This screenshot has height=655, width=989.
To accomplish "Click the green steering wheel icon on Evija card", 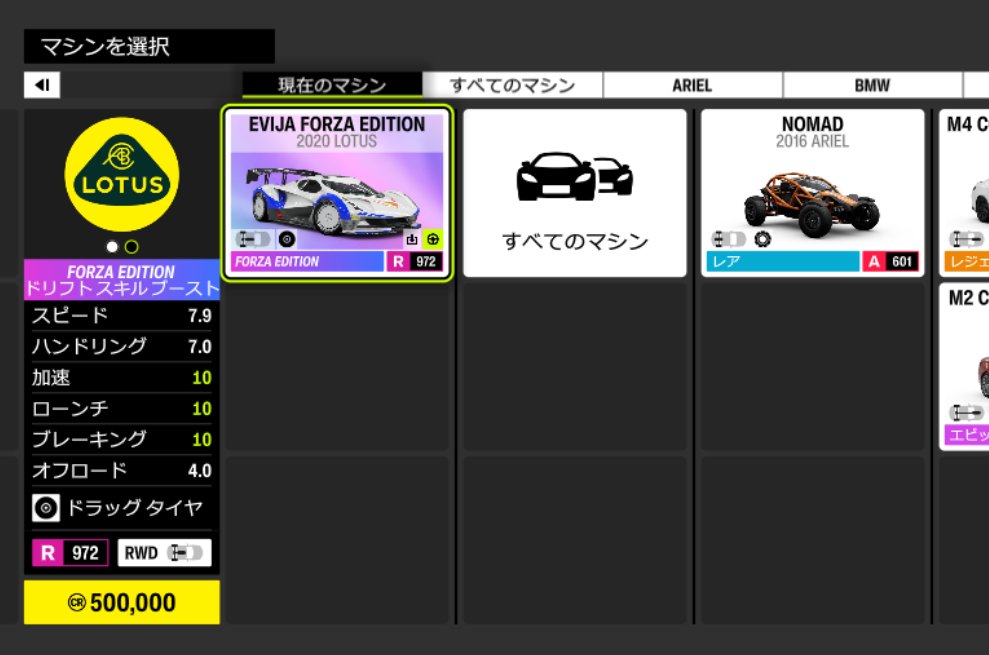I will click(433, 239).
